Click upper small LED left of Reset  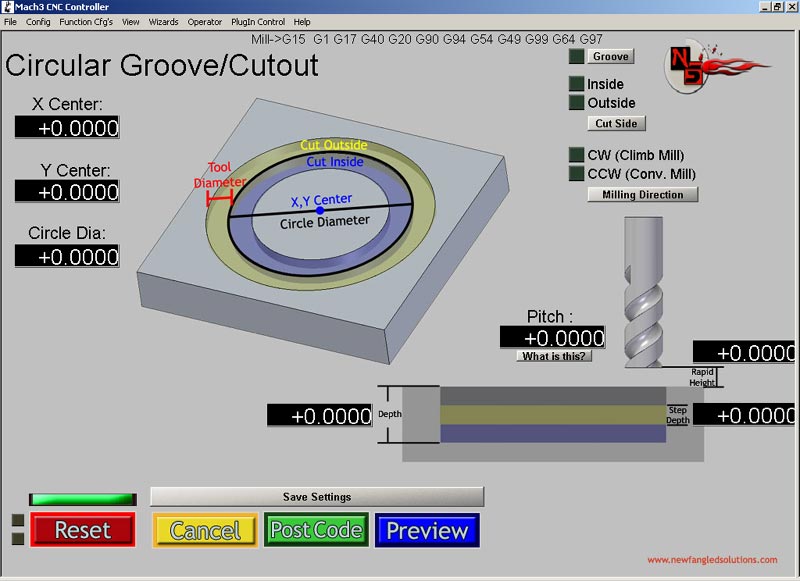[x=18, y=520]
